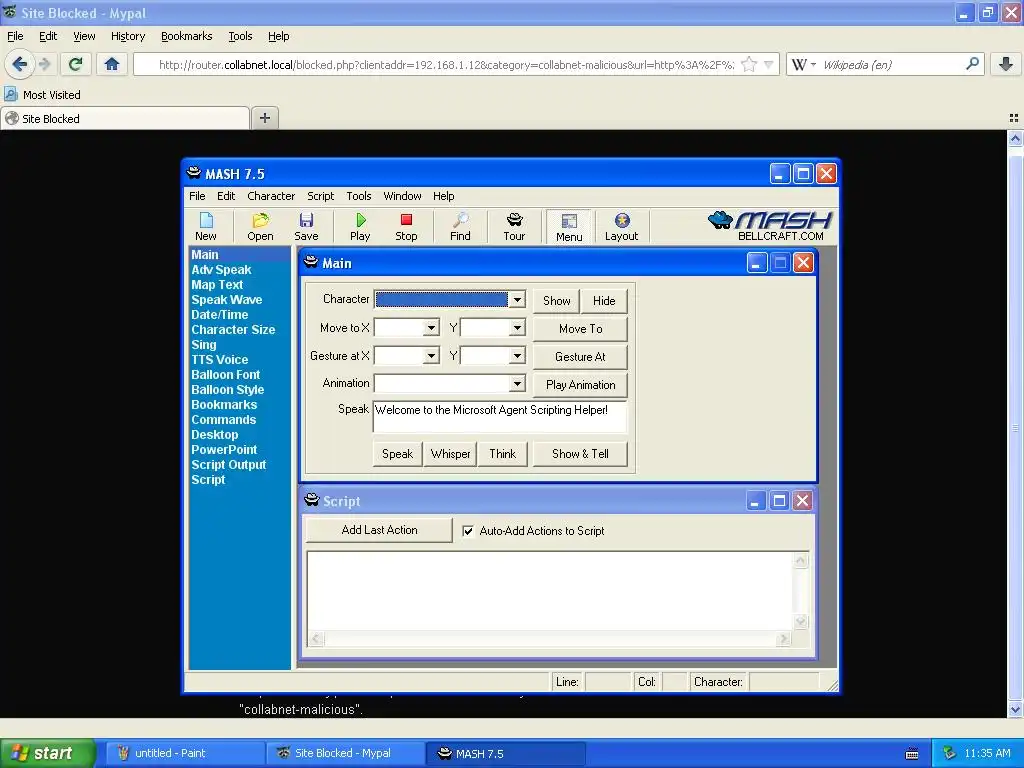The height and width of the screenshot is (768, 1024).
Task: Open the browser History menu
Action: (128, 36)
